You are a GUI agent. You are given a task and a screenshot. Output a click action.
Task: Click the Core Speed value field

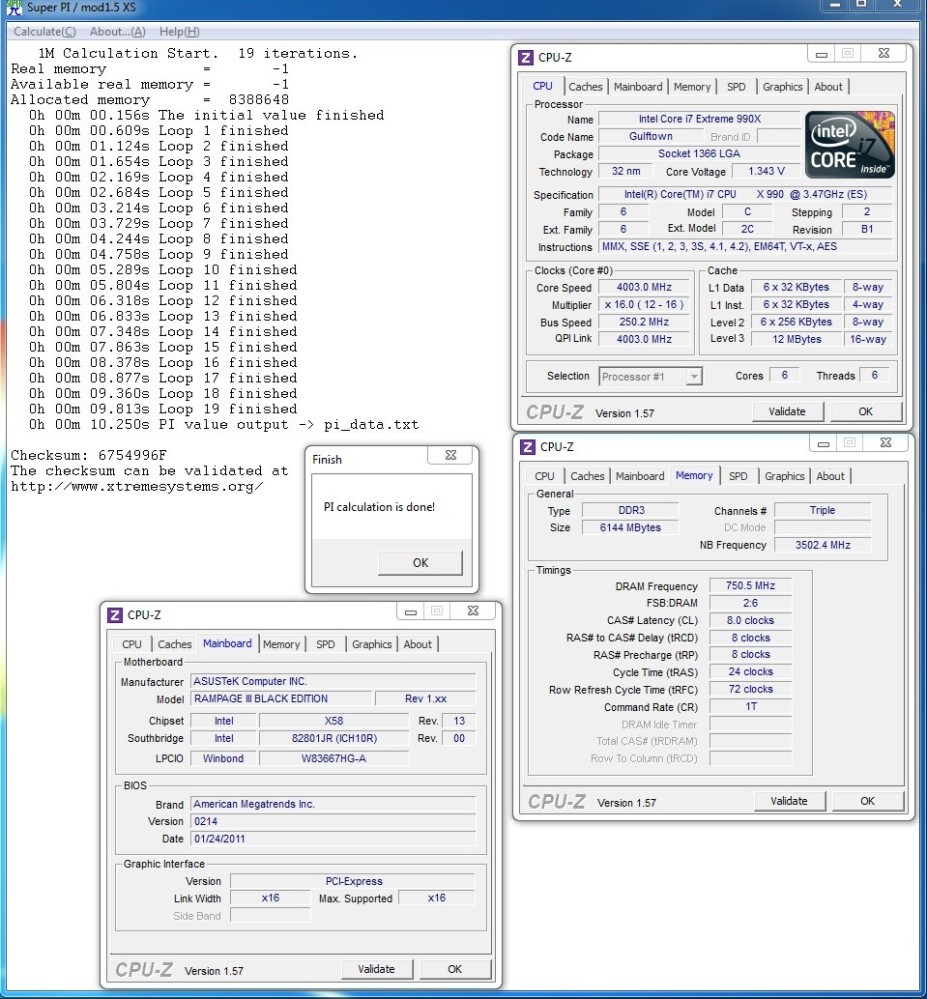click(645, 287)
